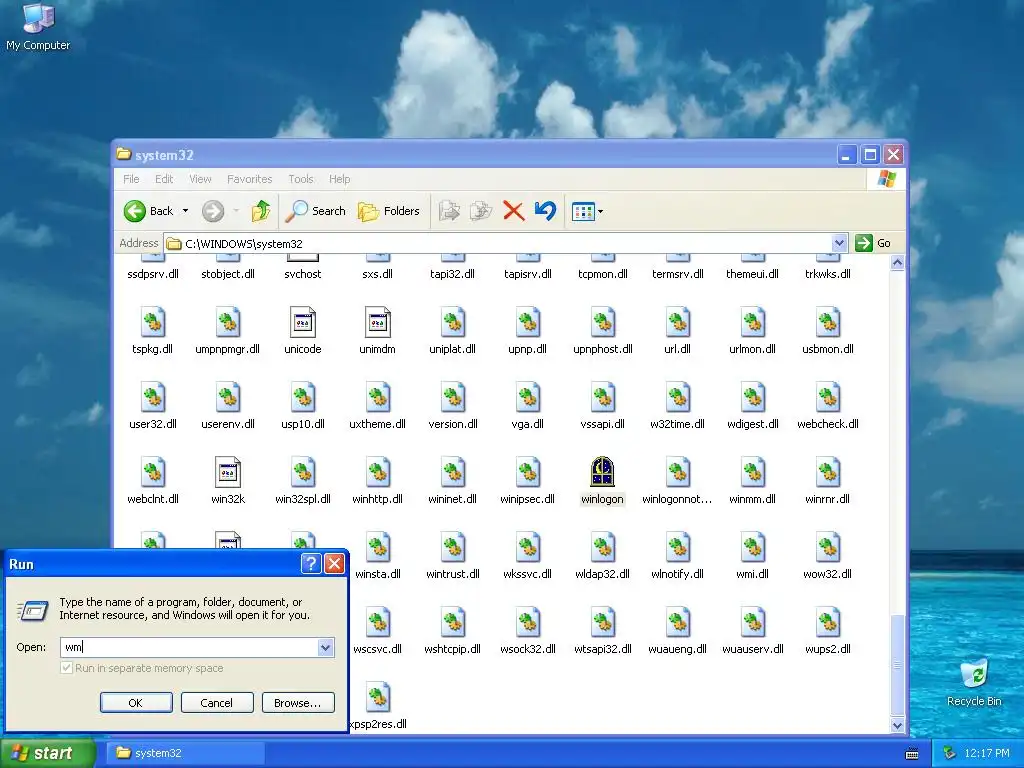The height and width of the screenshot is (768, 1024).
Task: Open the Views dropdown button
Action: (x=587, y=211)
